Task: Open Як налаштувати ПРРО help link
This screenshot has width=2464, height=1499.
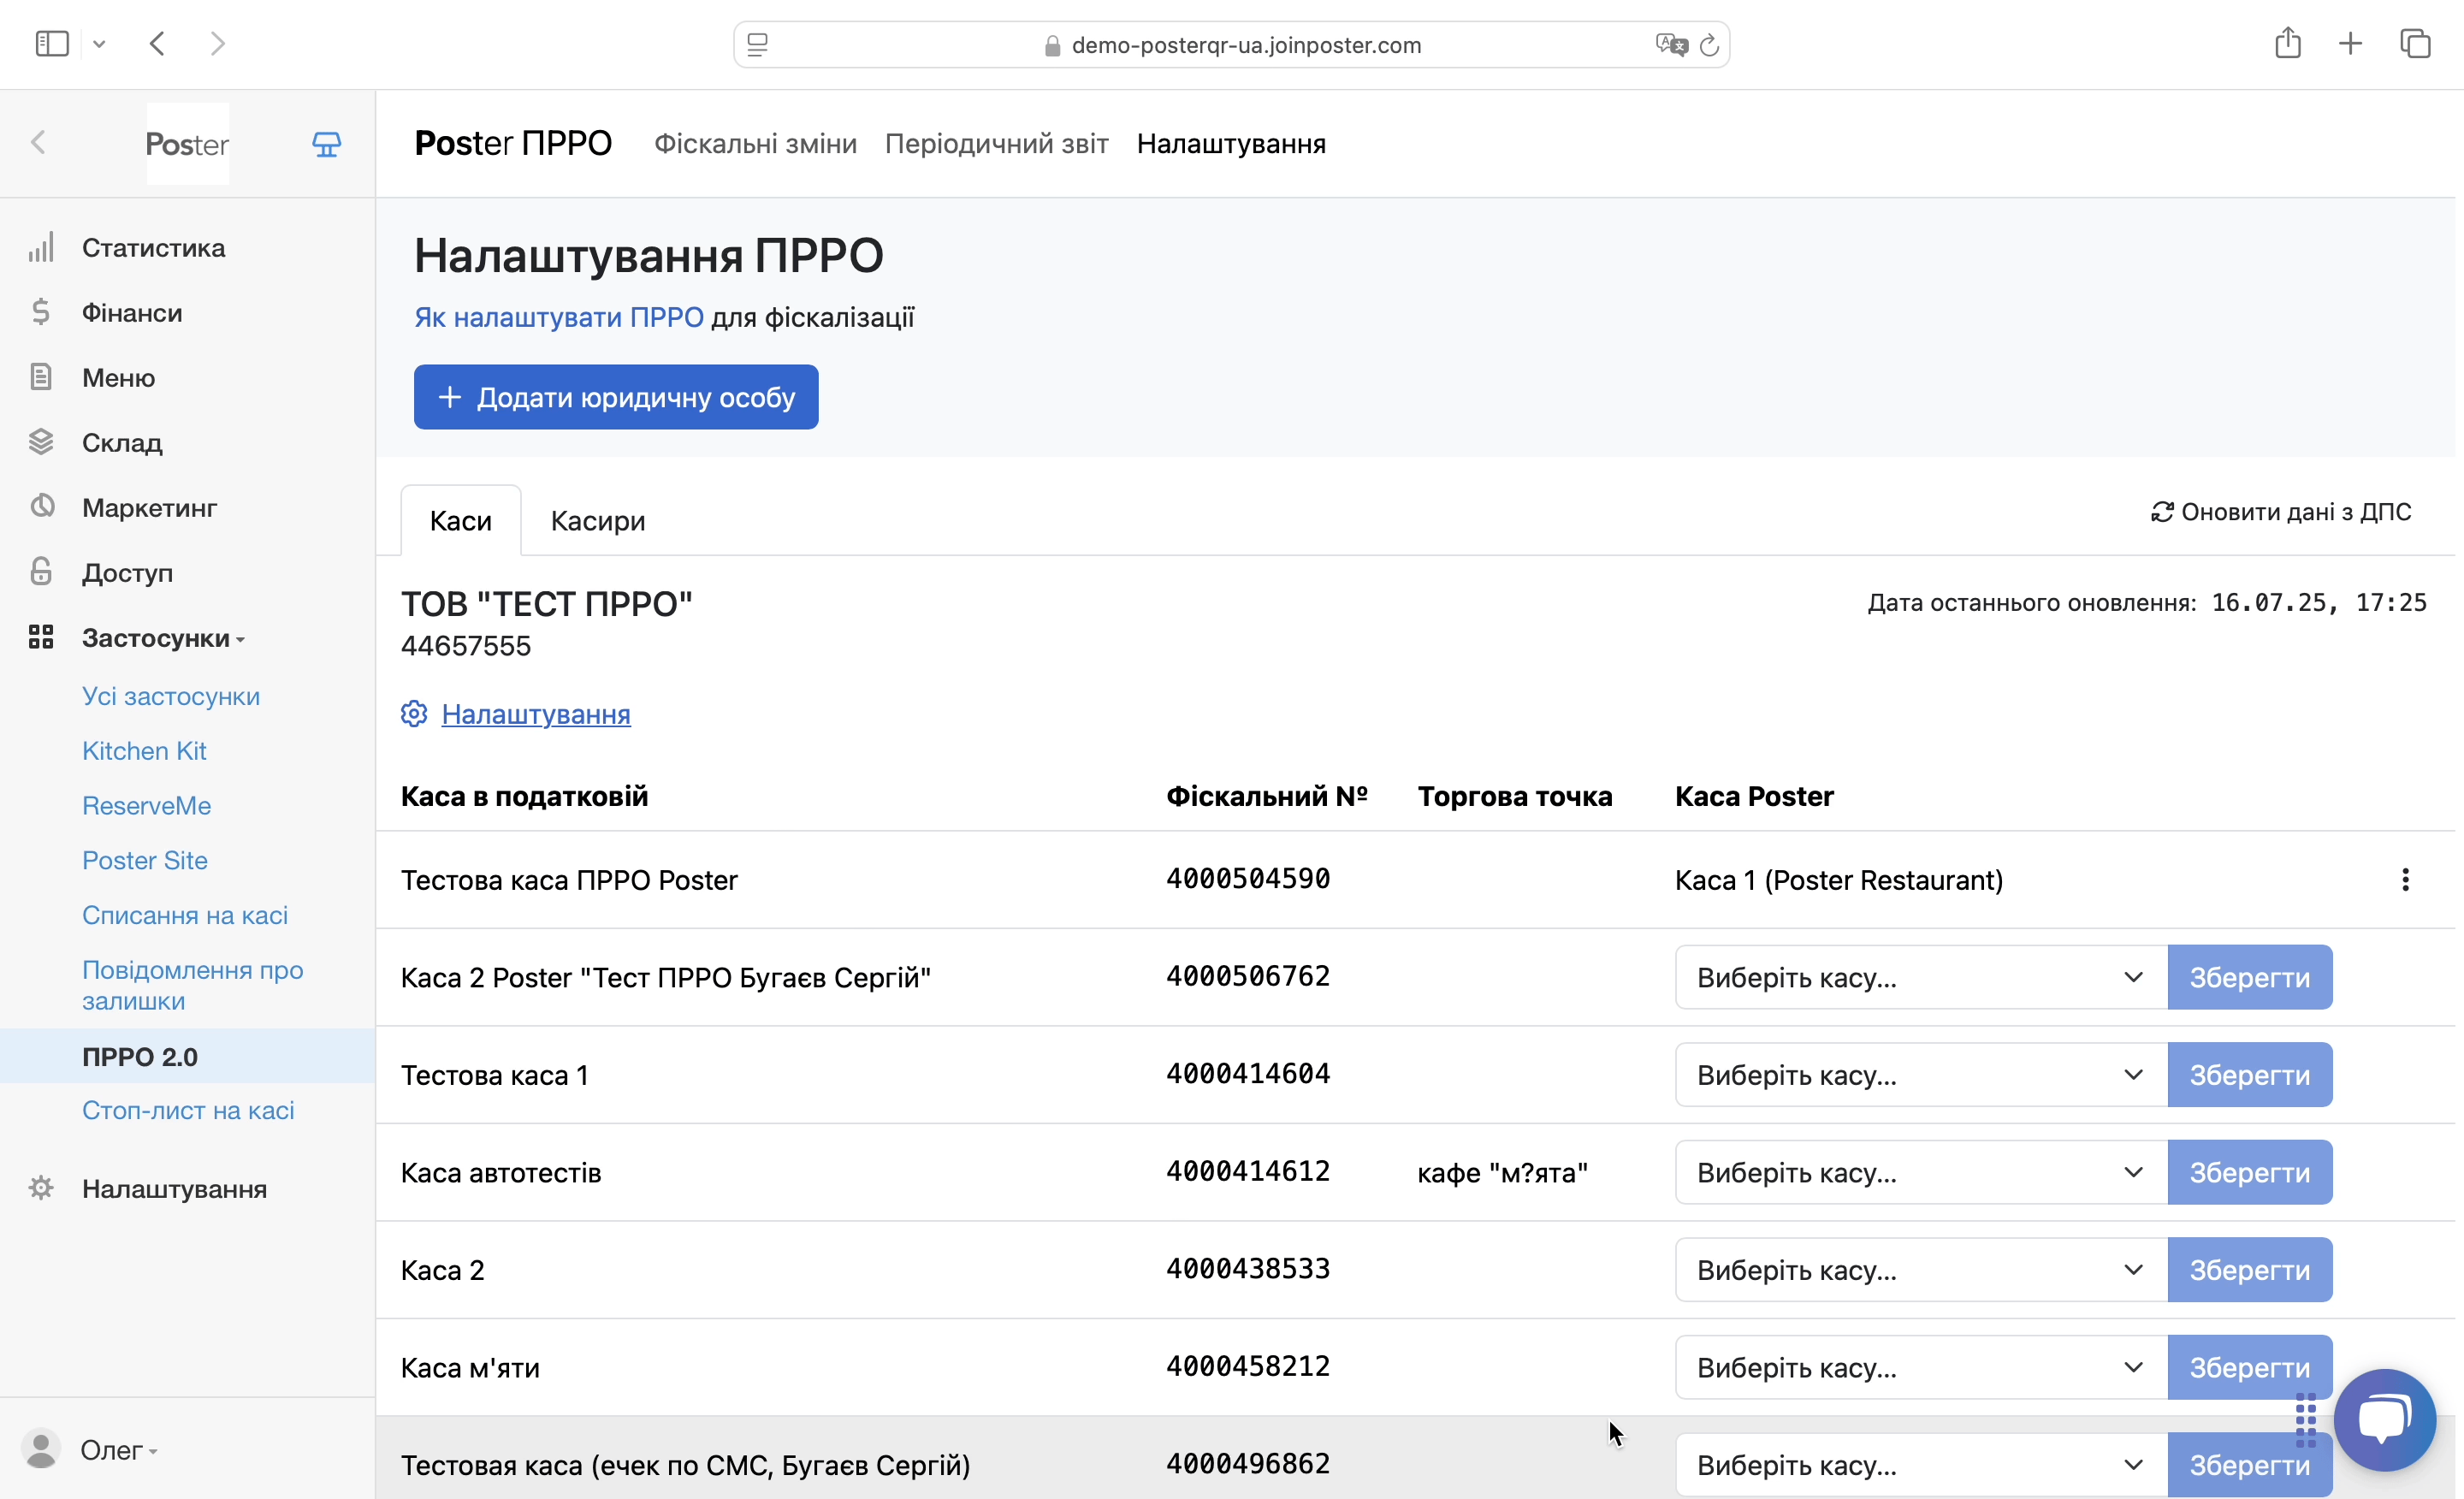Action: tap(559, 317)
